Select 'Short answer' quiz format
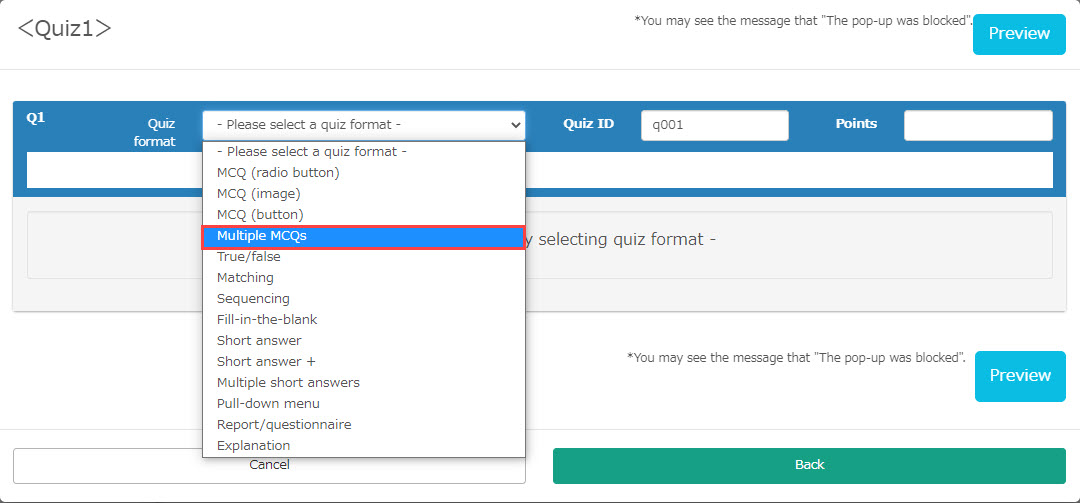Screen dimensions: 1080x503 coord(259,341)
